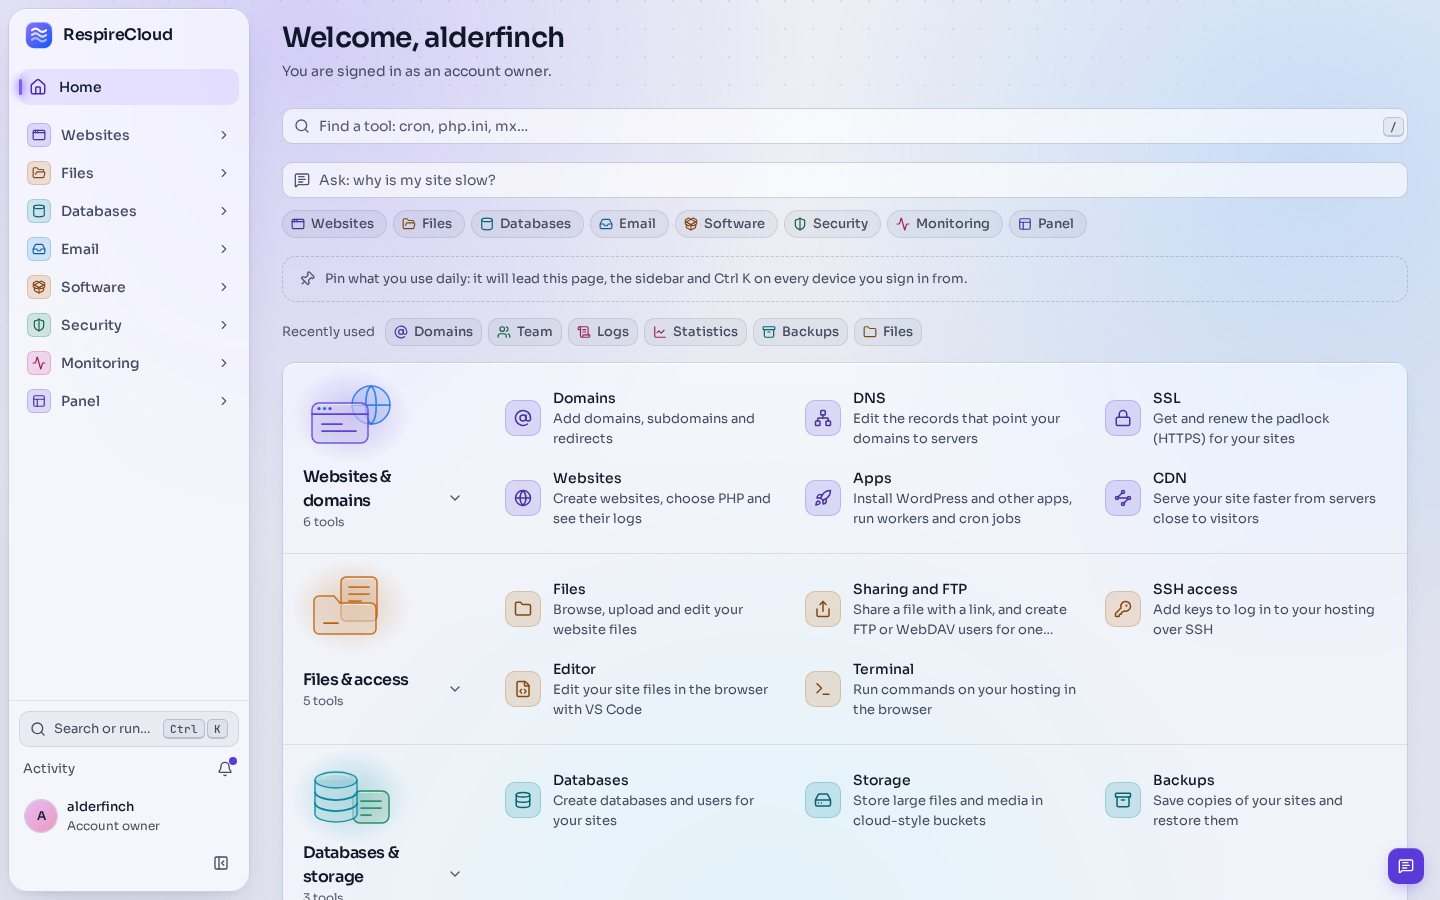This screenshot has width=1440, height=900.
Task: Open recently used Logs shortcut
Action: tap(603, 332)
